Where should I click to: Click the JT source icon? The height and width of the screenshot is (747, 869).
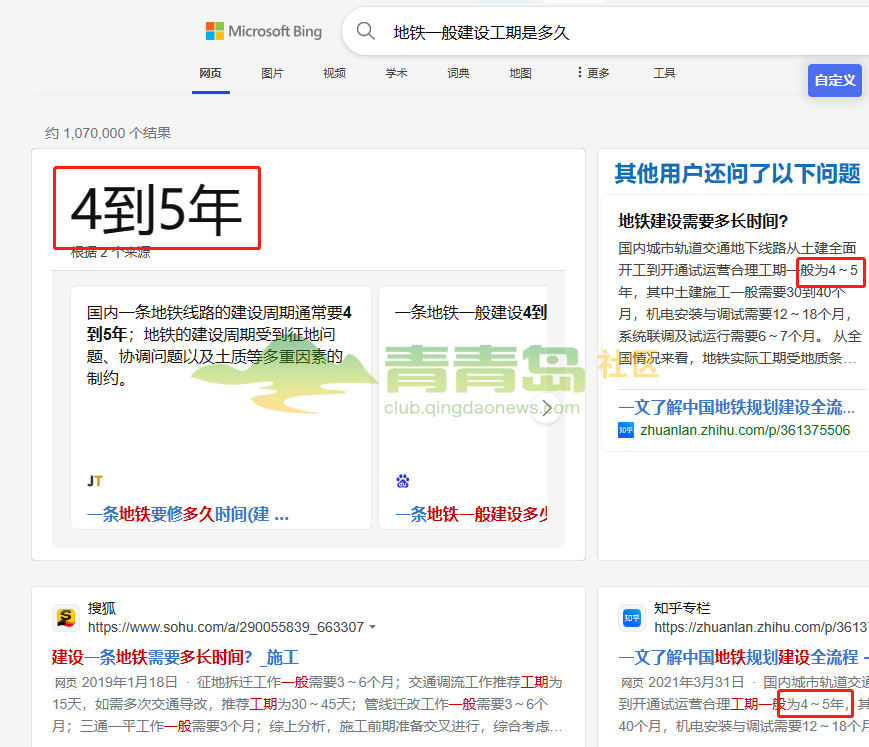[x=95, y=481]
